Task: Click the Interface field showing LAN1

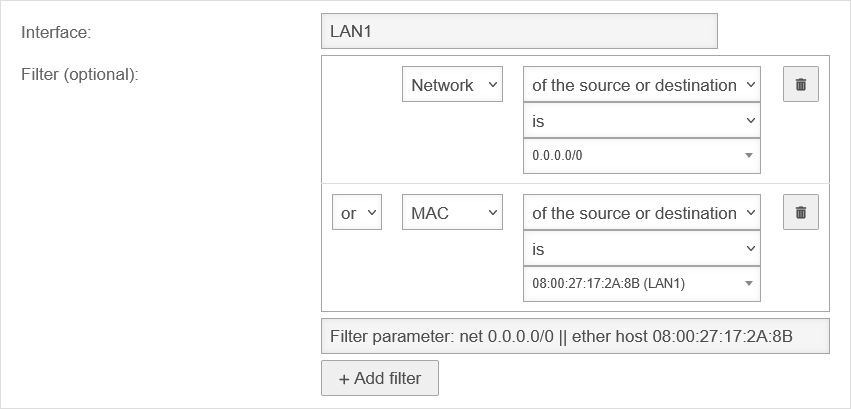Action: (519, 31)
